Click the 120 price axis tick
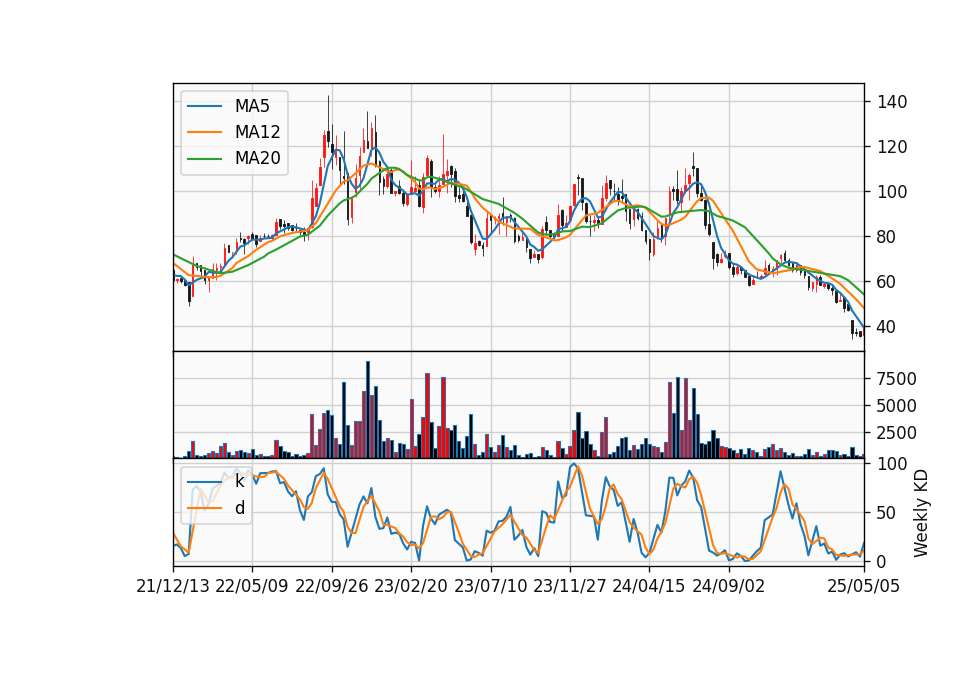 (x=892, y=147)
